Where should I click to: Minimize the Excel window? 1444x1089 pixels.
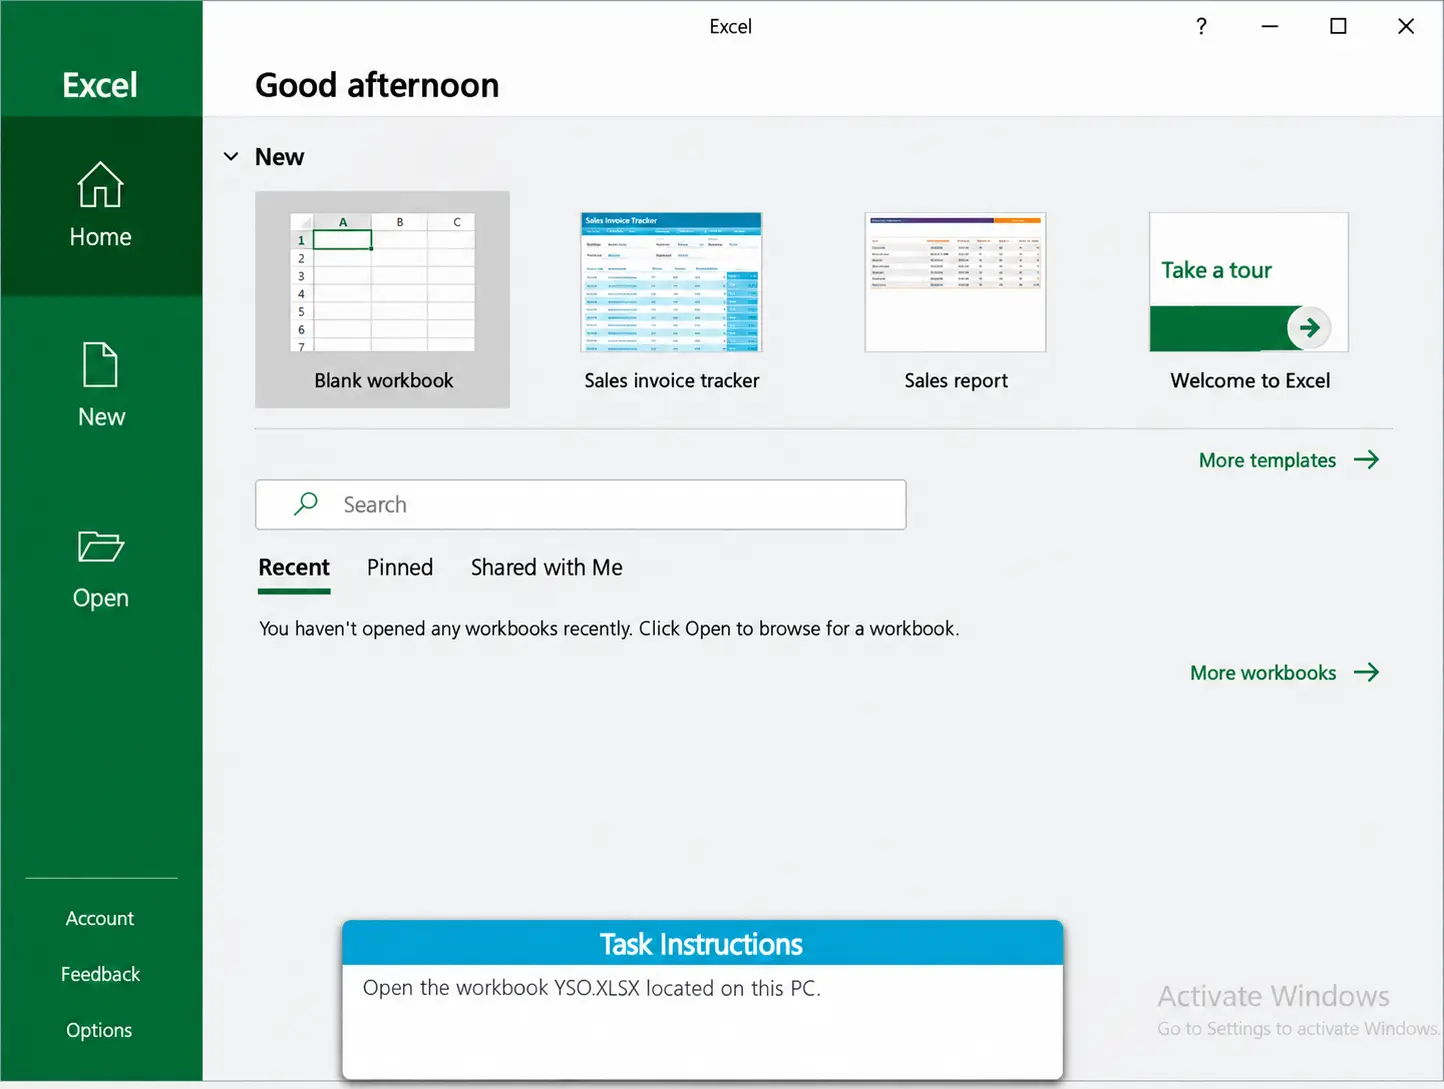[1270, 27]
